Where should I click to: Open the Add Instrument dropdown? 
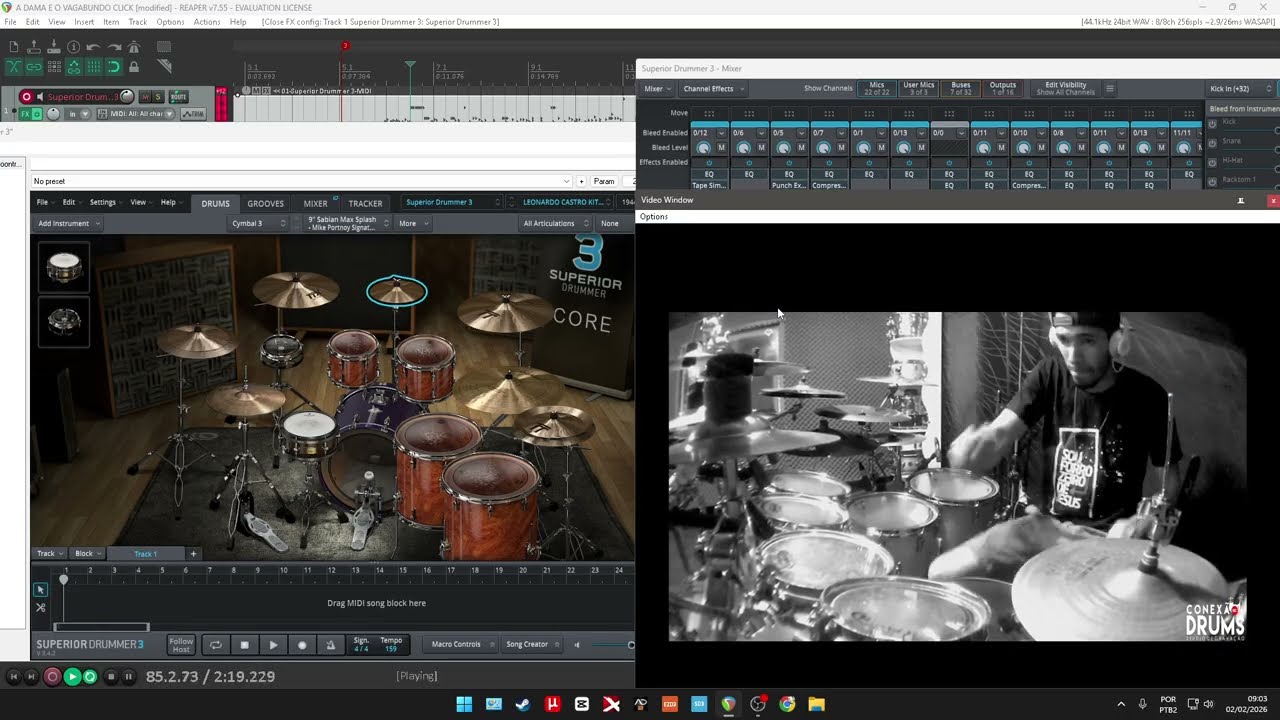pos(68,223)
